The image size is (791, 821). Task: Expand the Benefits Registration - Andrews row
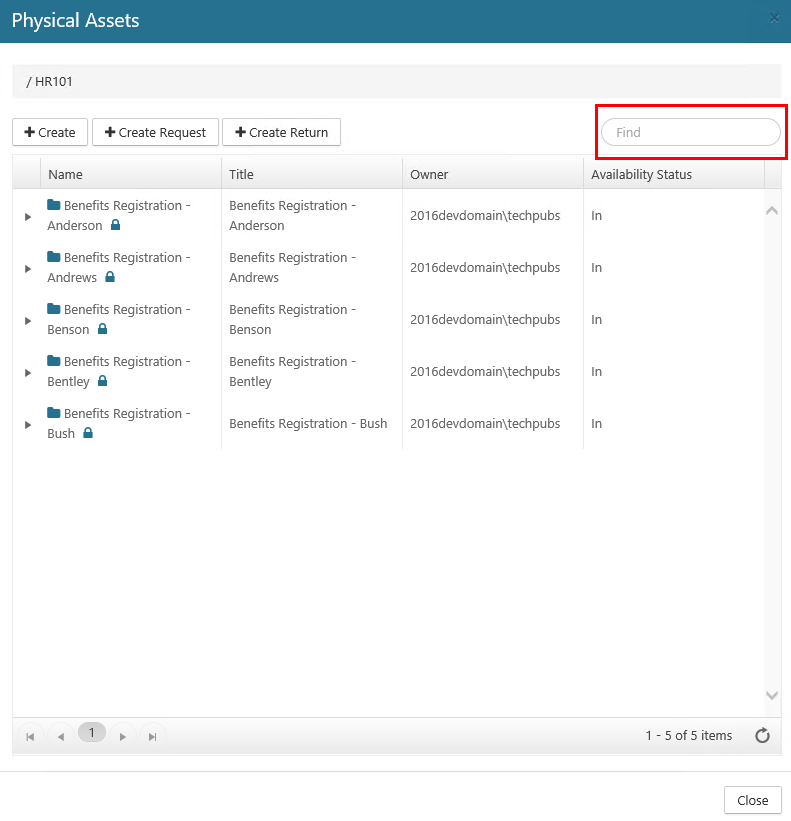point(28,268)
